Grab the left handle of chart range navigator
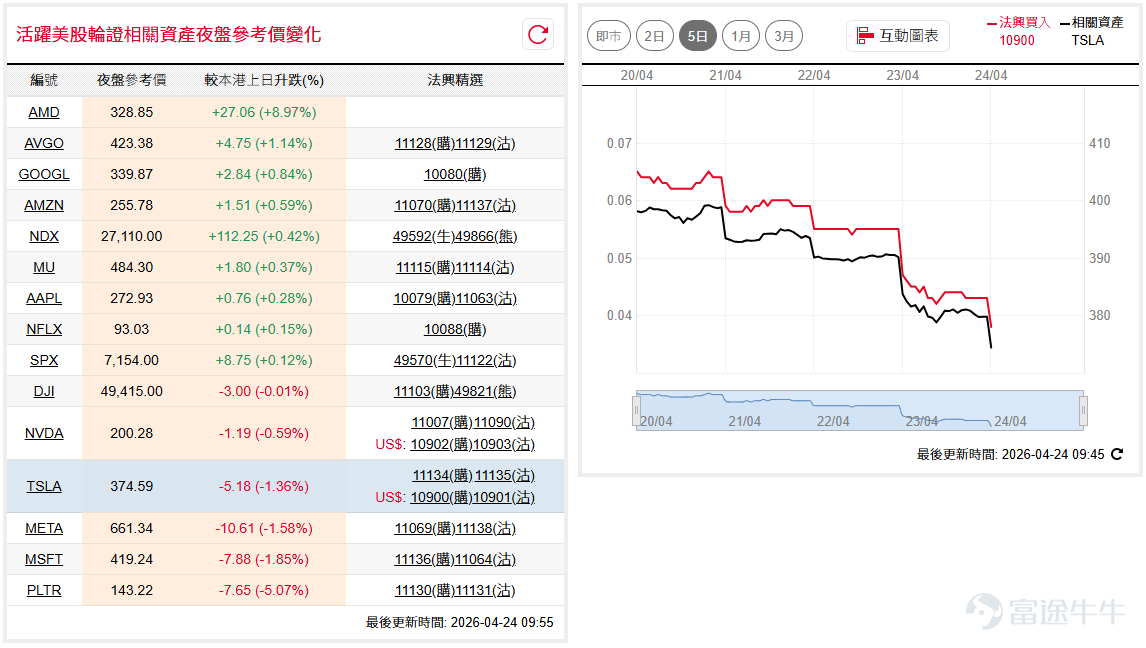Screen dimensions: 1146x648 point(636,411)
